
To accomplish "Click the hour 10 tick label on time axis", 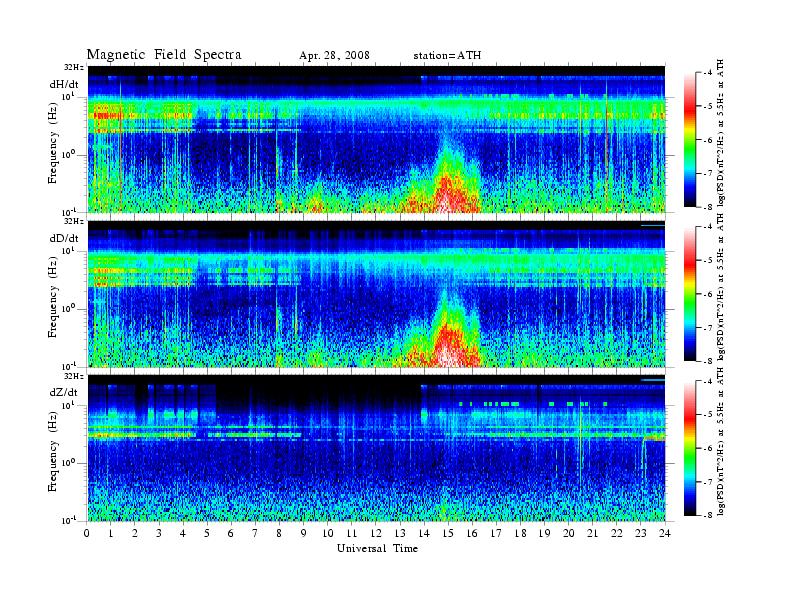I will [328, 533].
